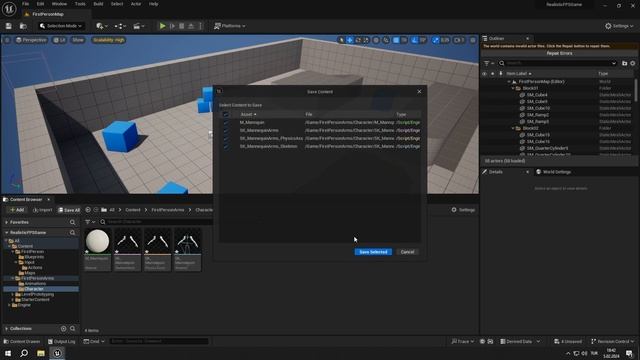Open the Platforms dropdown

pyautogui.click(x=230, y=26)
